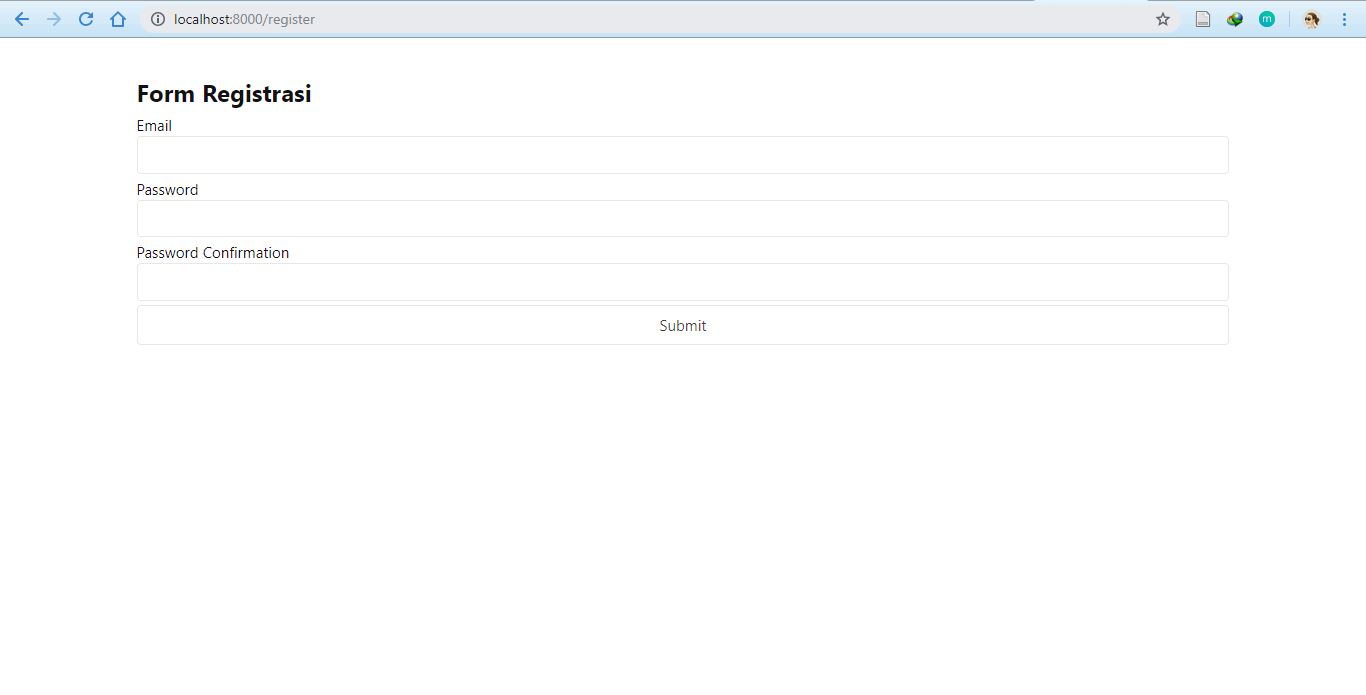Click the browser profile avatar

(1311, 19)
